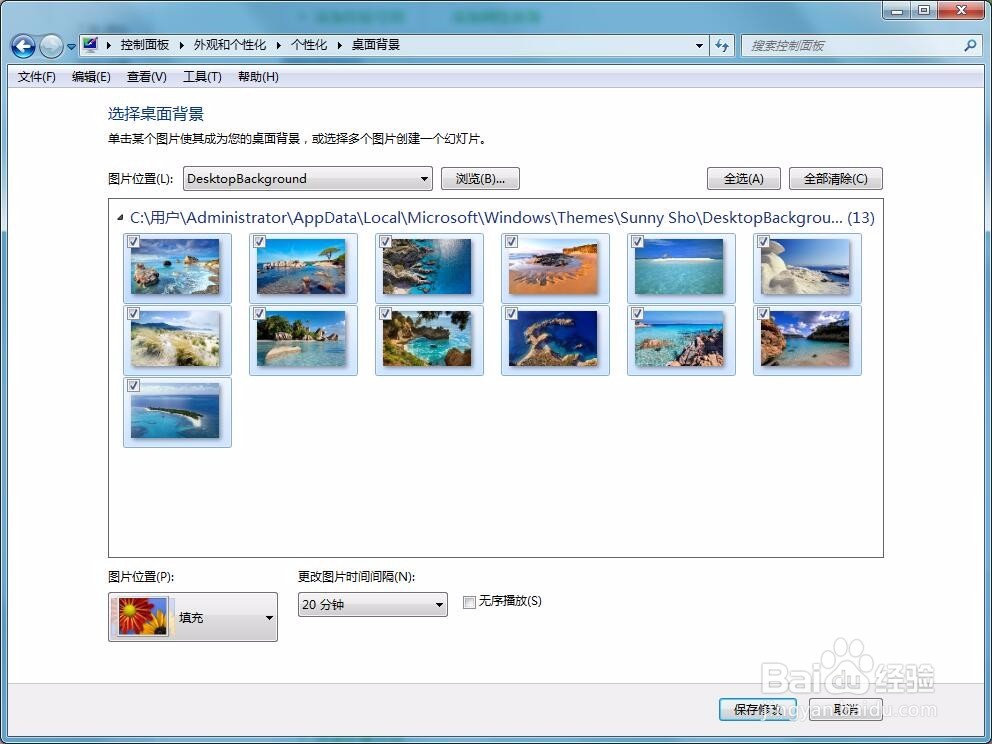Maximize the window
Image resolution: width=992 pixels, height=744 pixels.
pyautogui.click(x=924, y=10)
